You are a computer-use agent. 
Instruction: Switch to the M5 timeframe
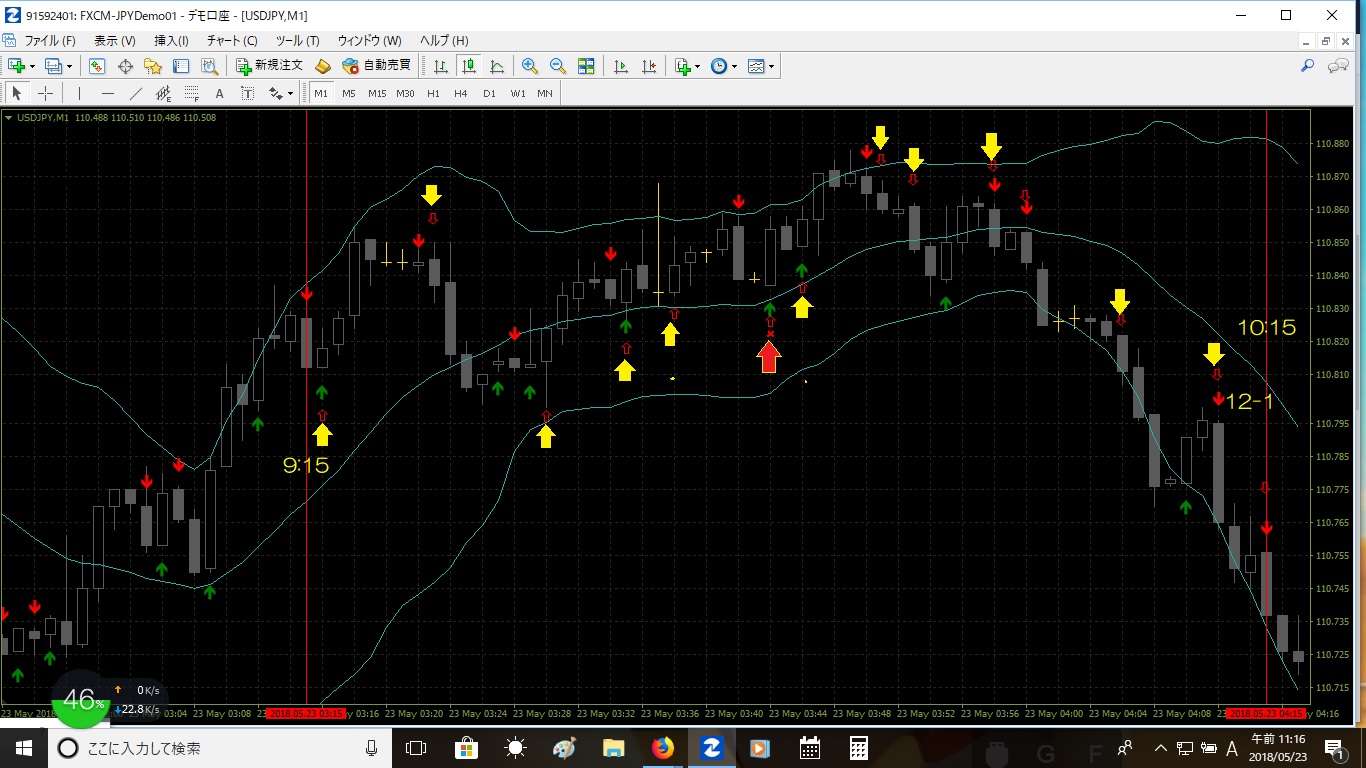(349, 93)
